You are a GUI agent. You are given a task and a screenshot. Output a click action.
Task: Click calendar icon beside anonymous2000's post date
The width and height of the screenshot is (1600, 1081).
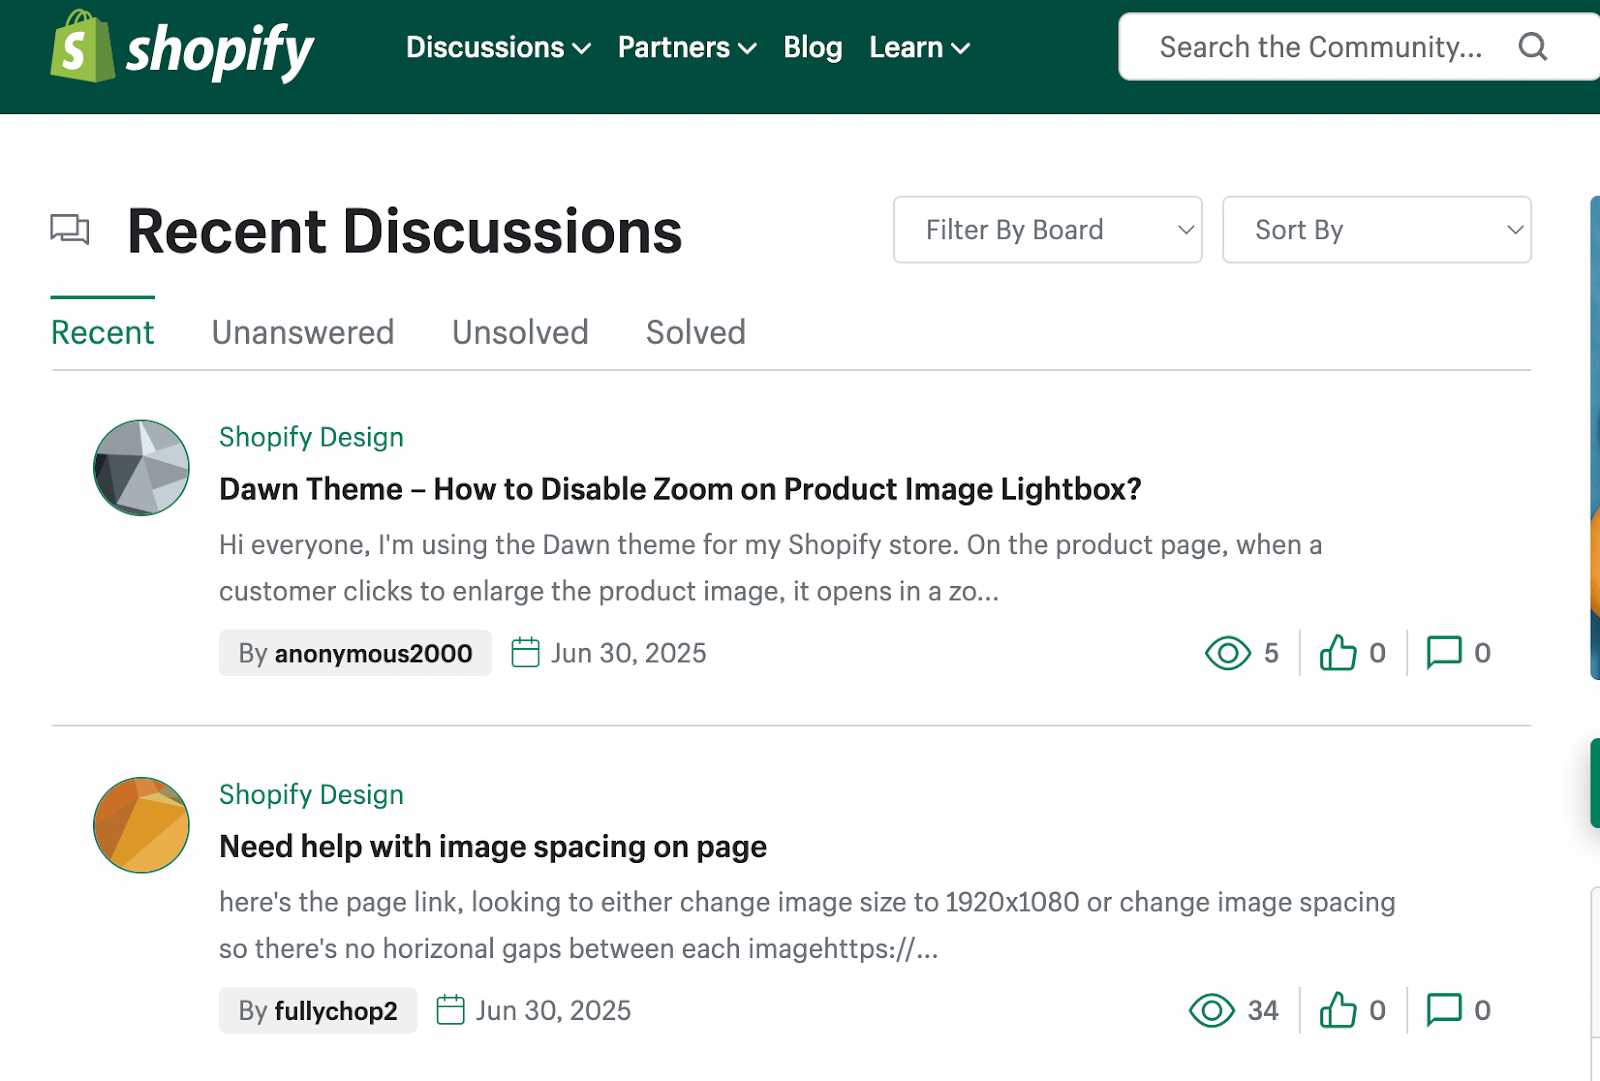(525, 652)
